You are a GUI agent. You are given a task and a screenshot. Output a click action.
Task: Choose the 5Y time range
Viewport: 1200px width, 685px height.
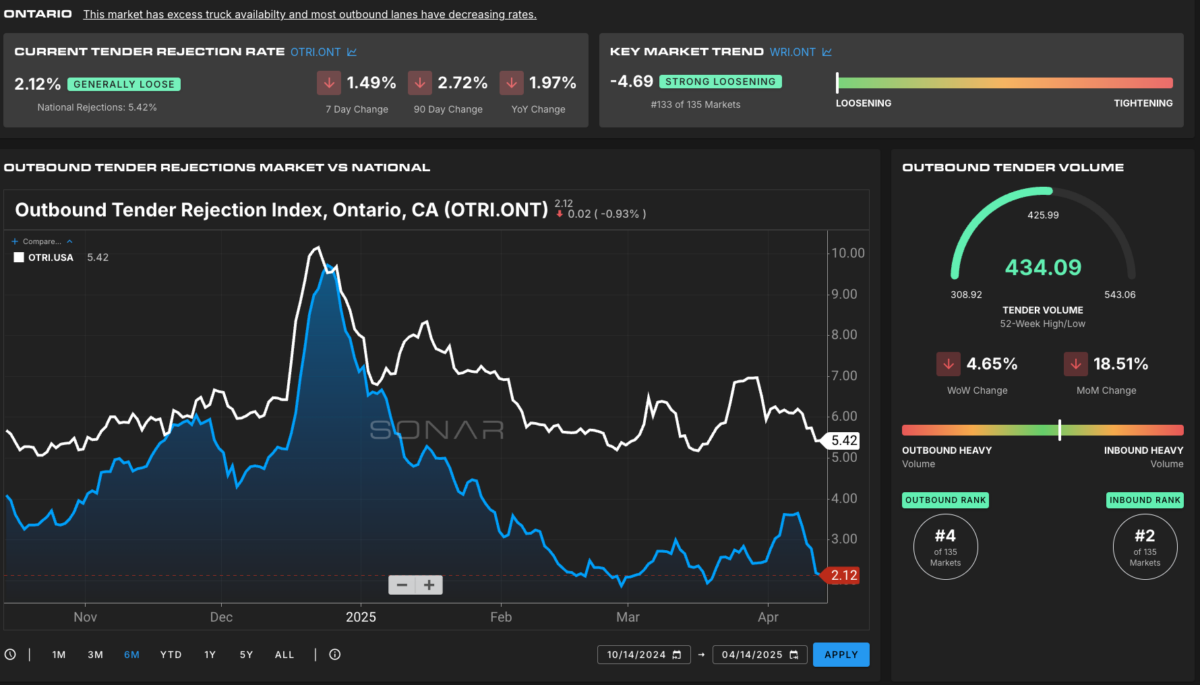(246, 655)
